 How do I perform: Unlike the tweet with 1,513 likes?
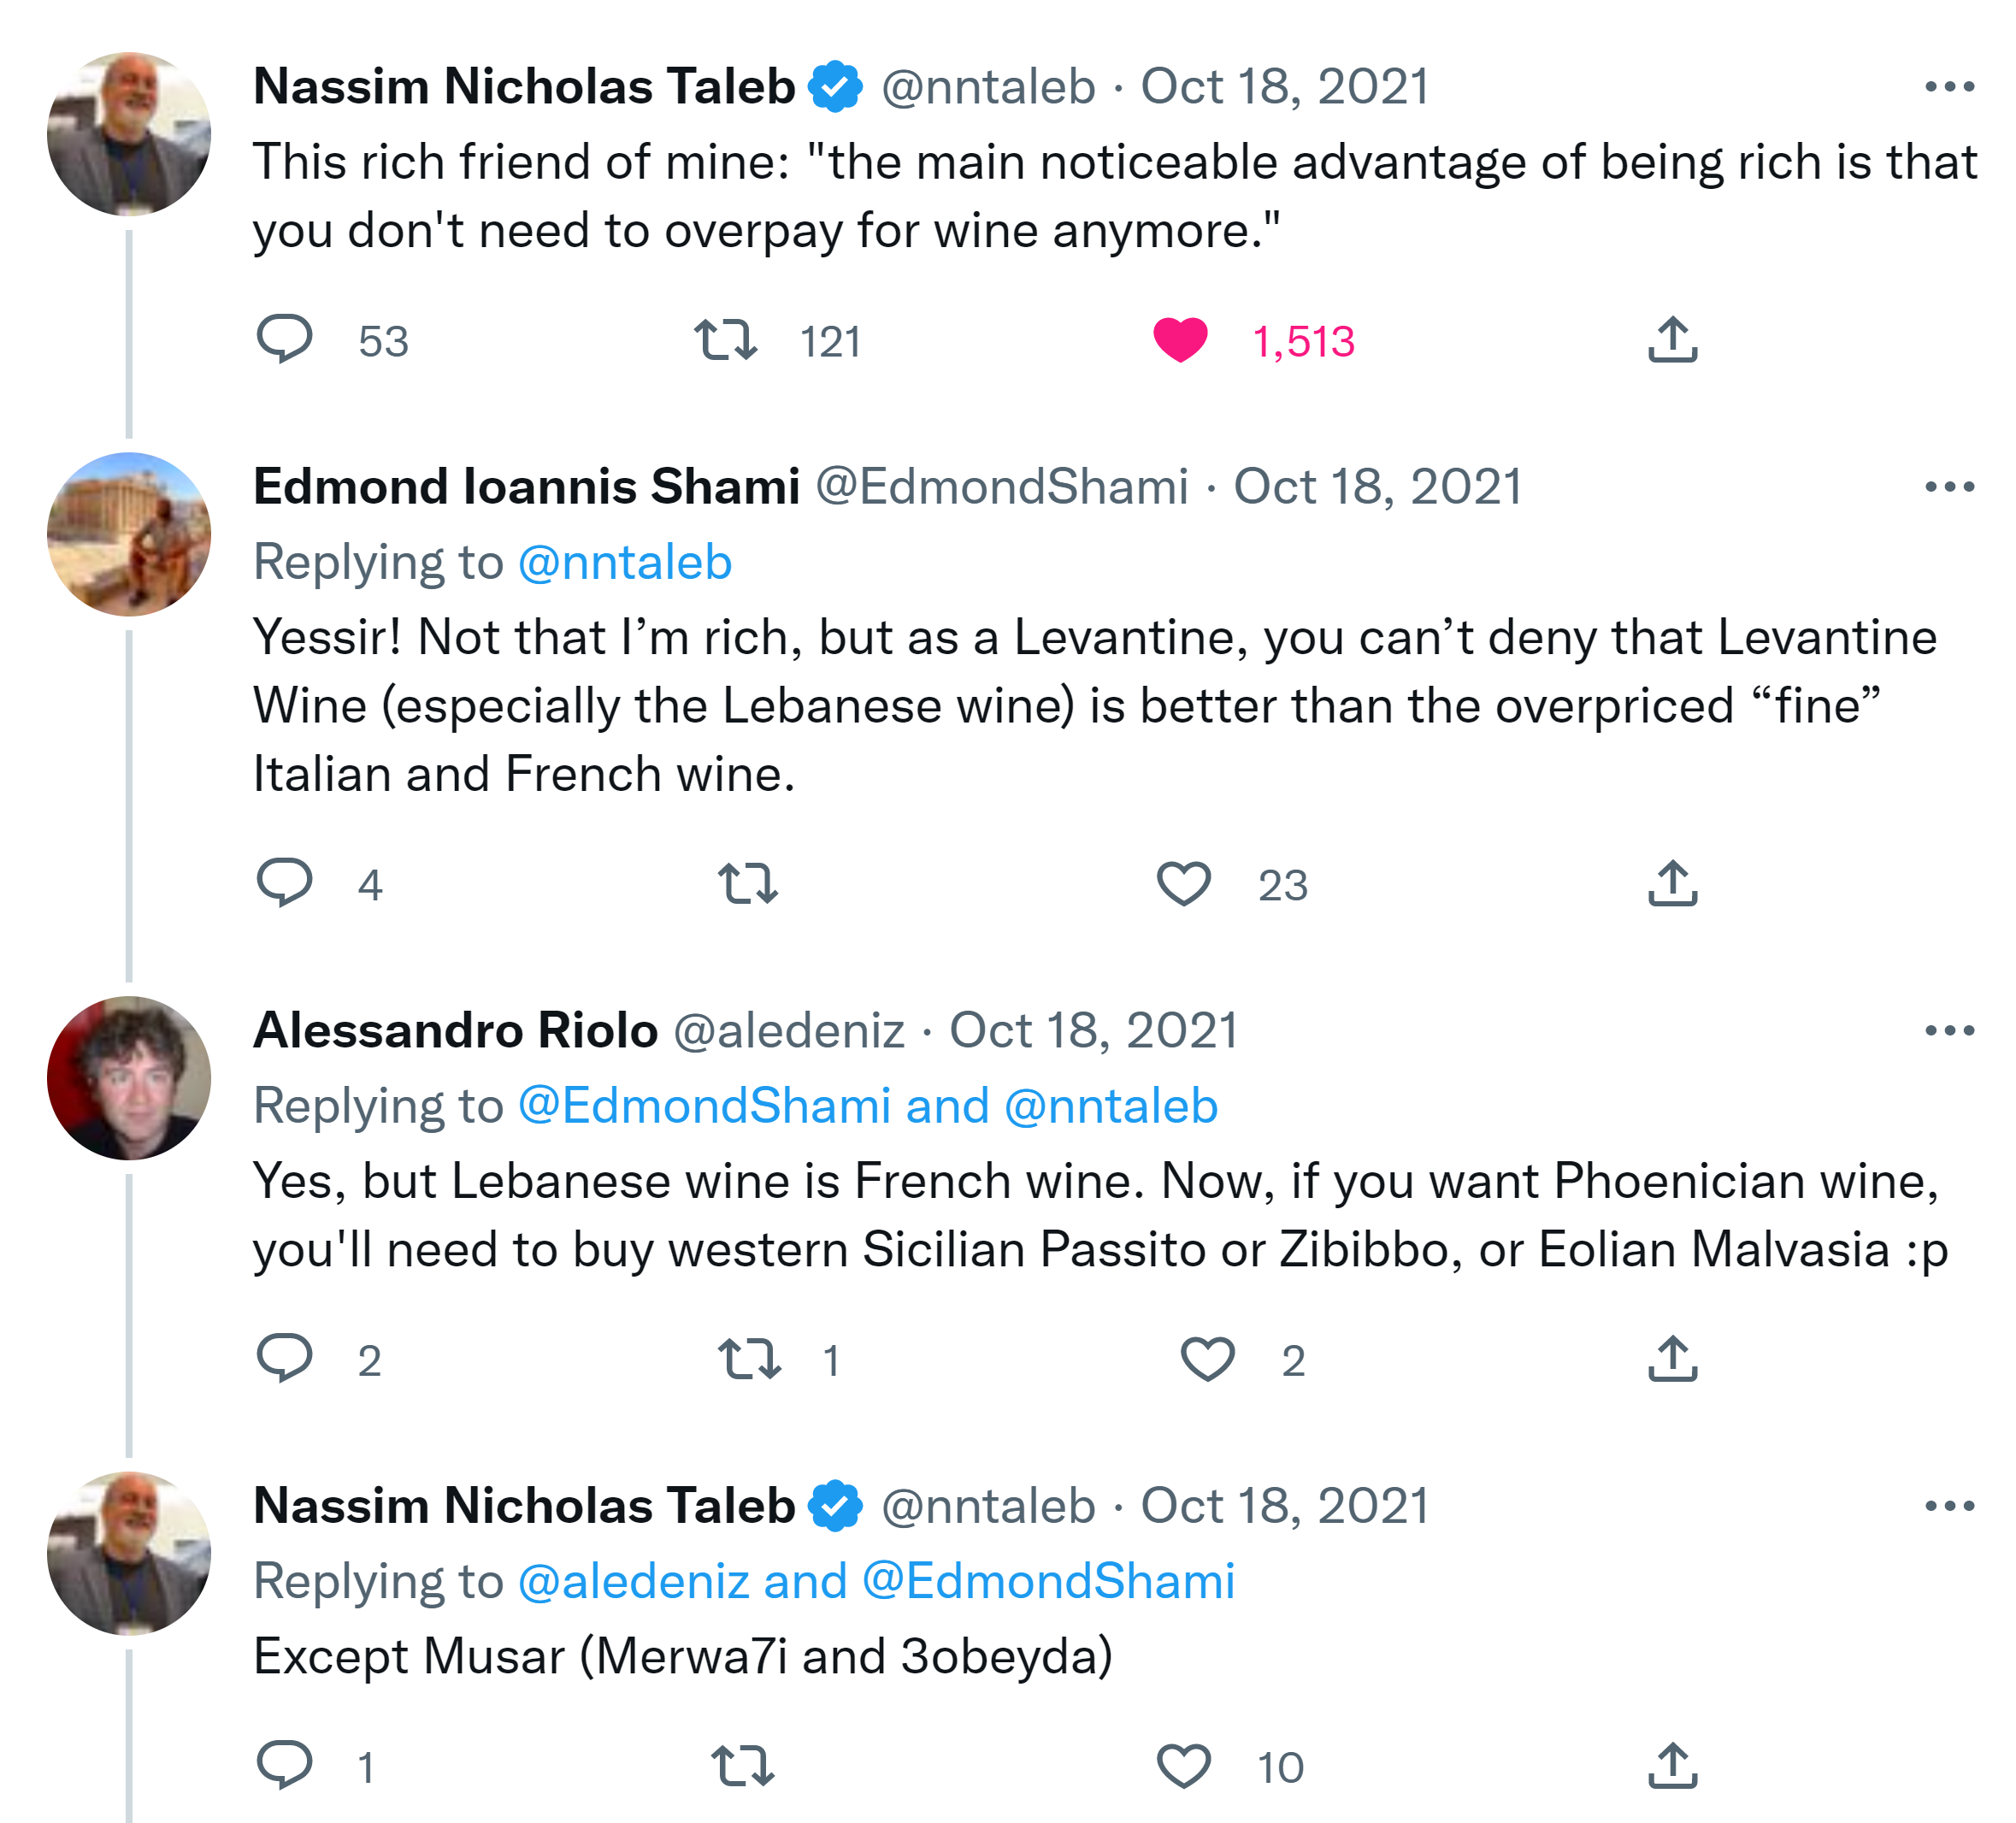point(1180,339)
